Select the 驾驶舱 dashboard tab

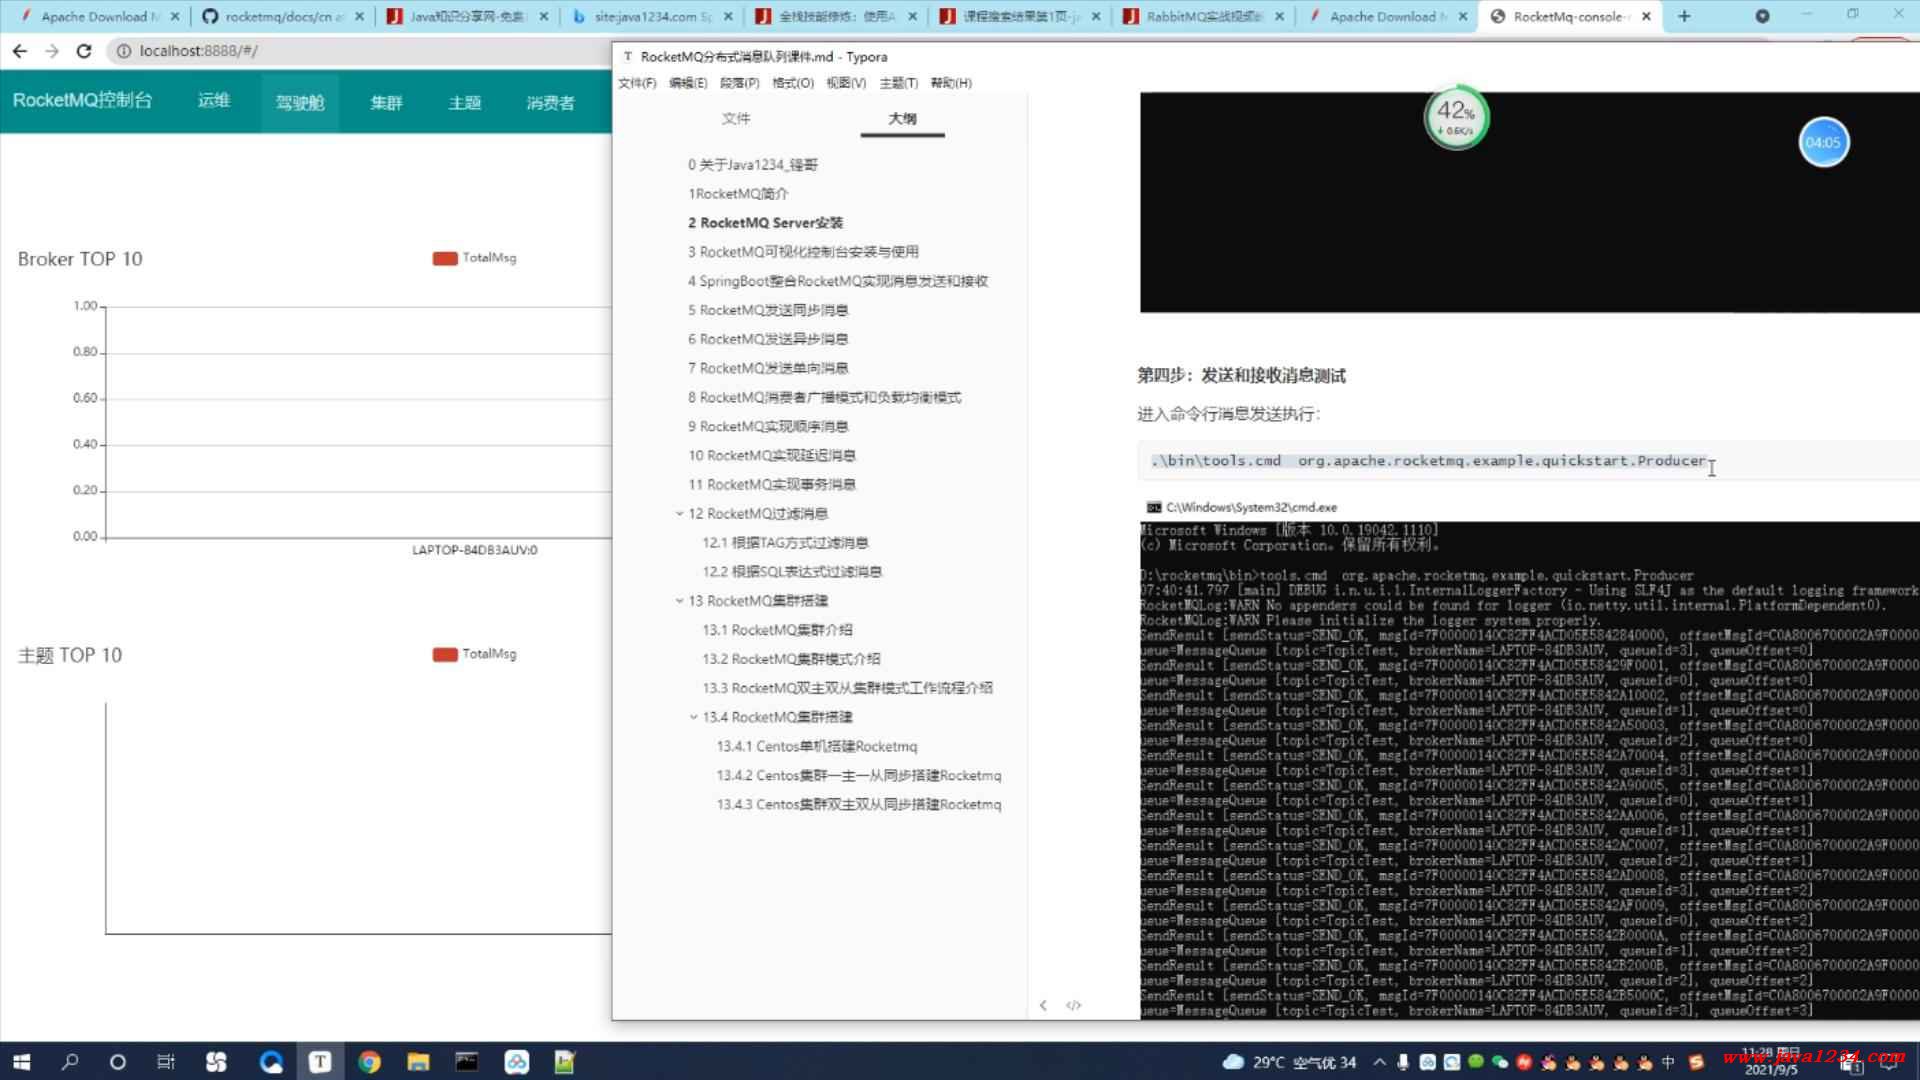[x=300, y=102]
